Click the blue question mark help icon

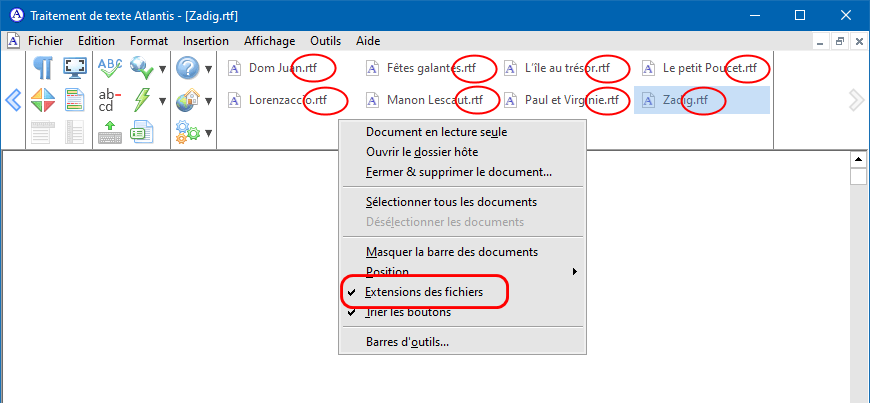(187, 68)
